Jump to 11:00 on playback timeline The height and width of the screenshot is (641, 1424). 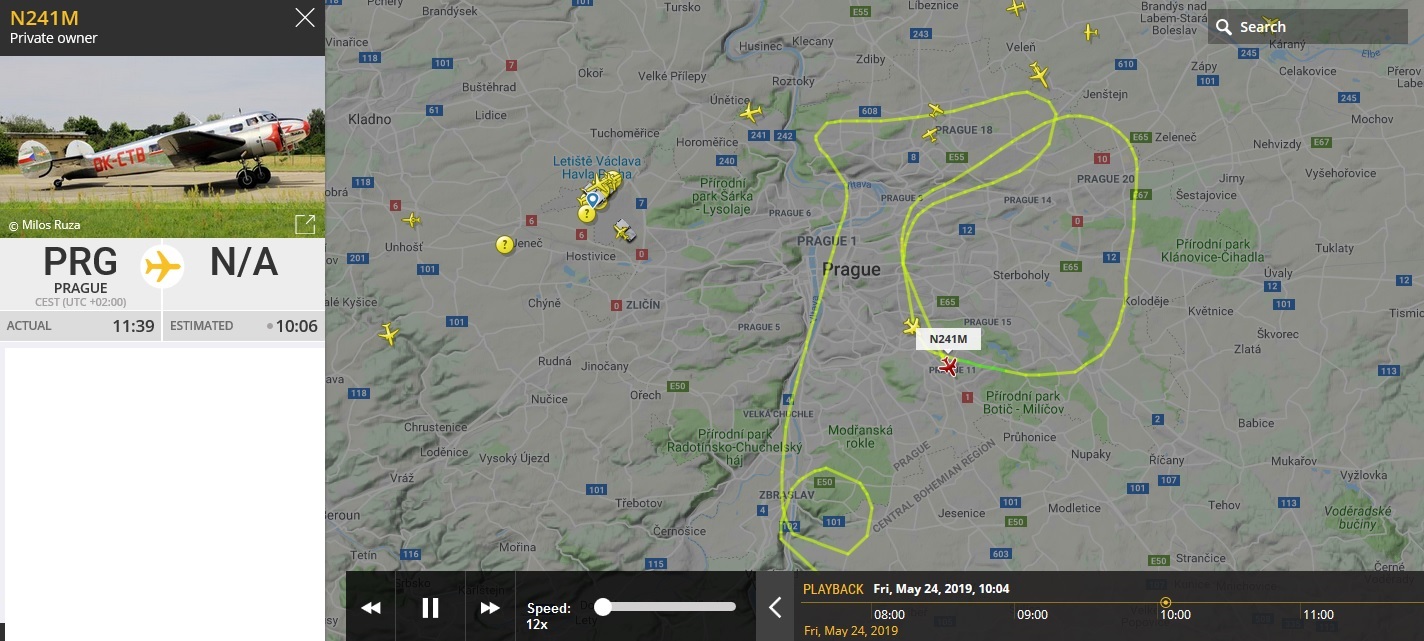click(x=1318, y=614)
